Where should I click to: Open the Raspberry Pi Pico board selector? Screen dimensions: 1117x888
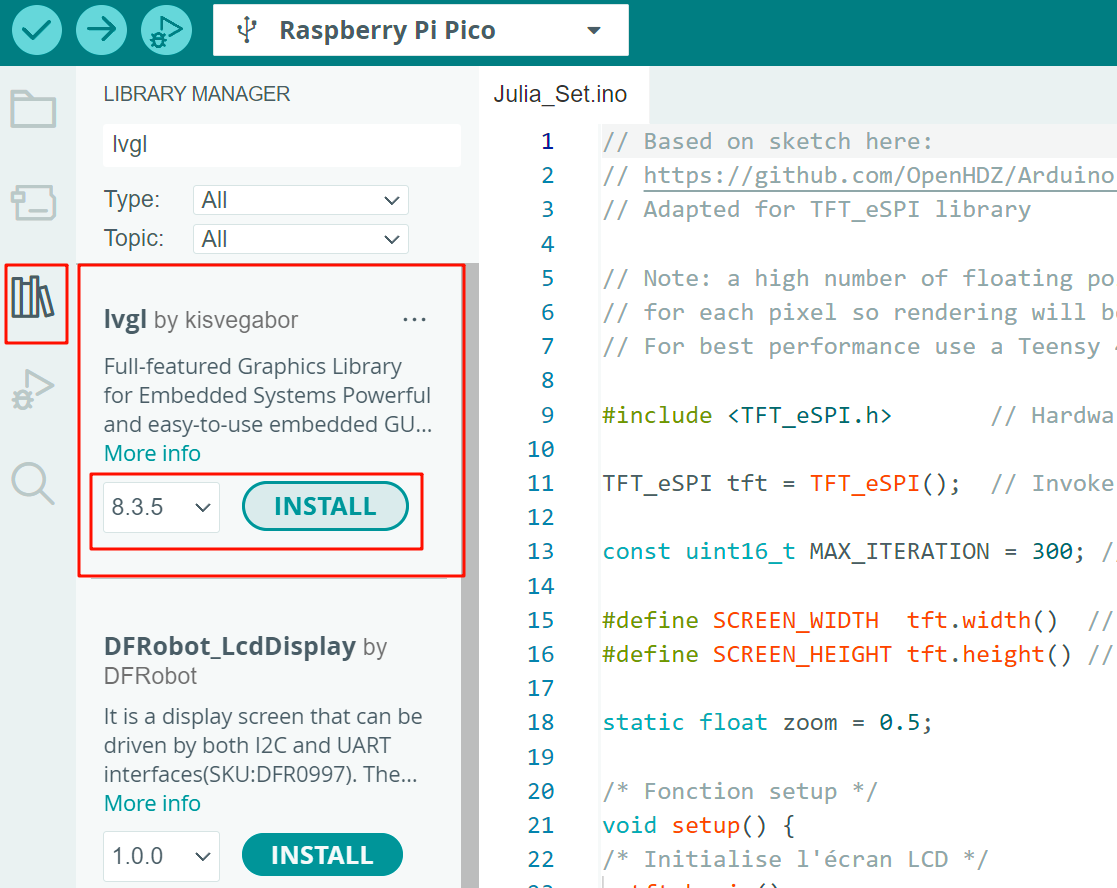click(x=420, y=30)
